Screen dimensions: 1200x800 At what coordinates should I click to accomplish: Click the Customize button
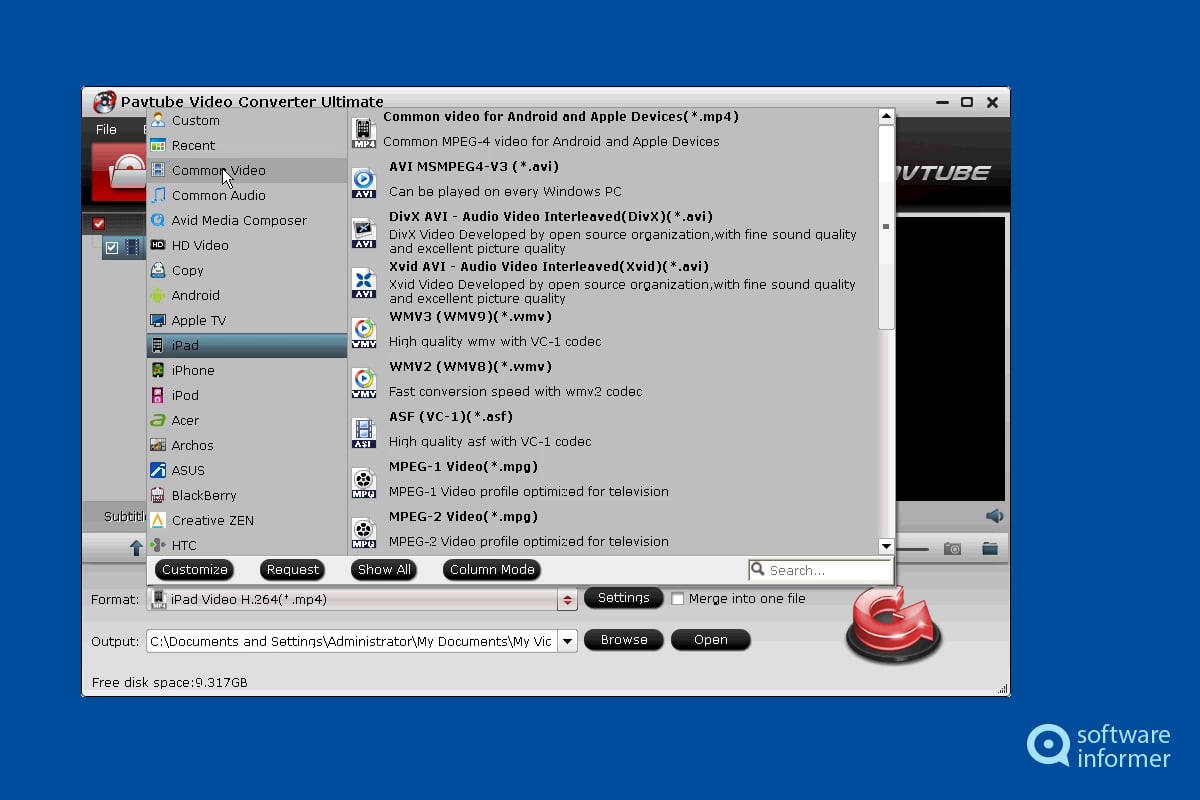click(195, 570)
